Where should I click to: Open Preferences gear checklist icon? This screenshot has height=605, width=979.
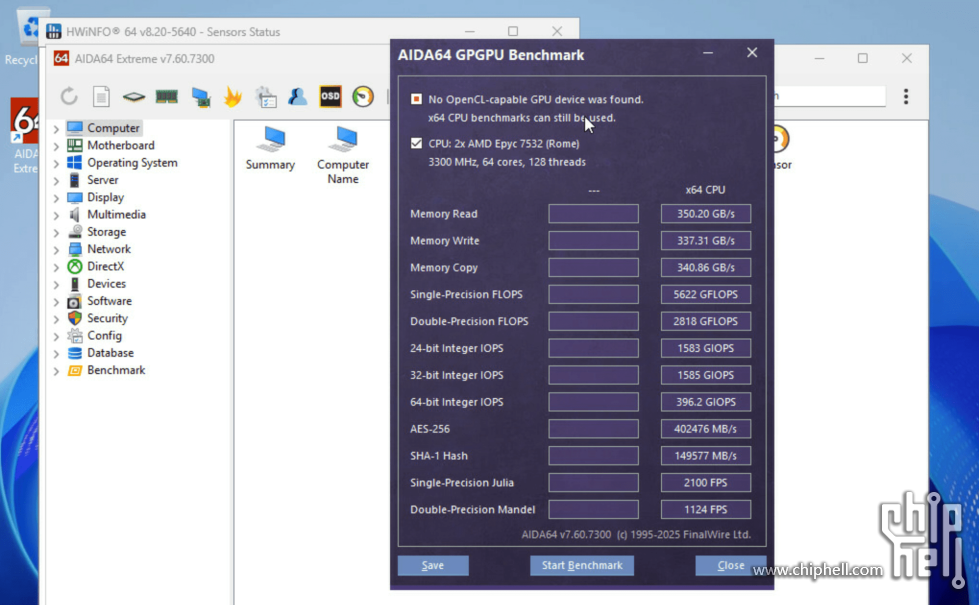coord(266,97)
